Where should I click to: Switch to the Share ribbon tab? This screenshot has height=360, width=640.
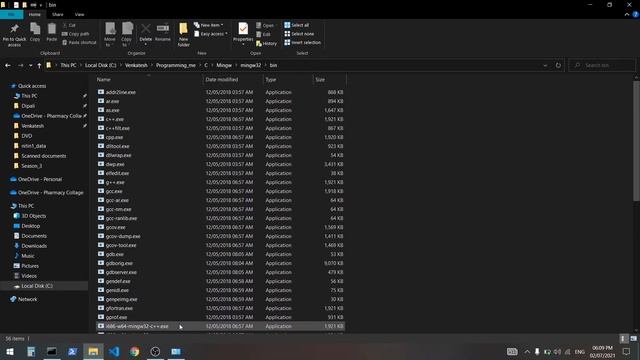(58, 14)
